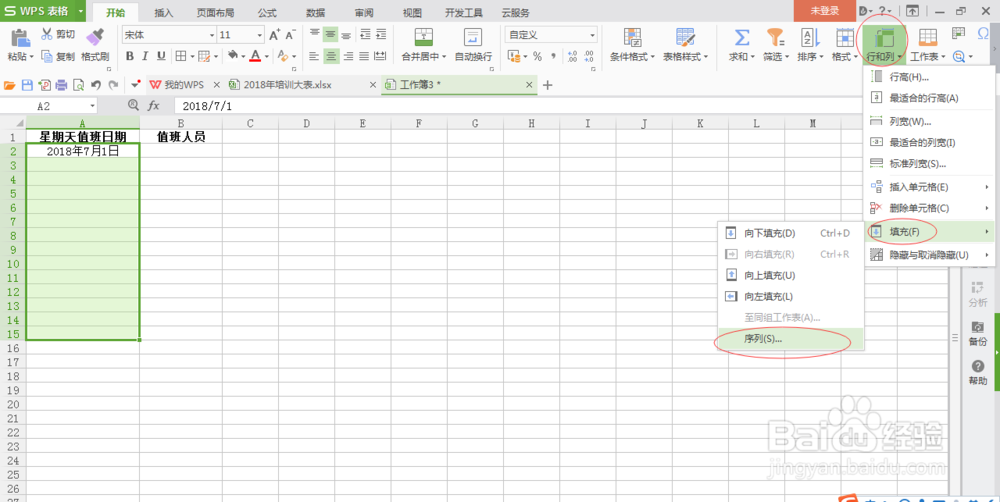1000x502 pixels.
Task: Click the print icon in quick toolbar
Action: [x=61, y=85]
